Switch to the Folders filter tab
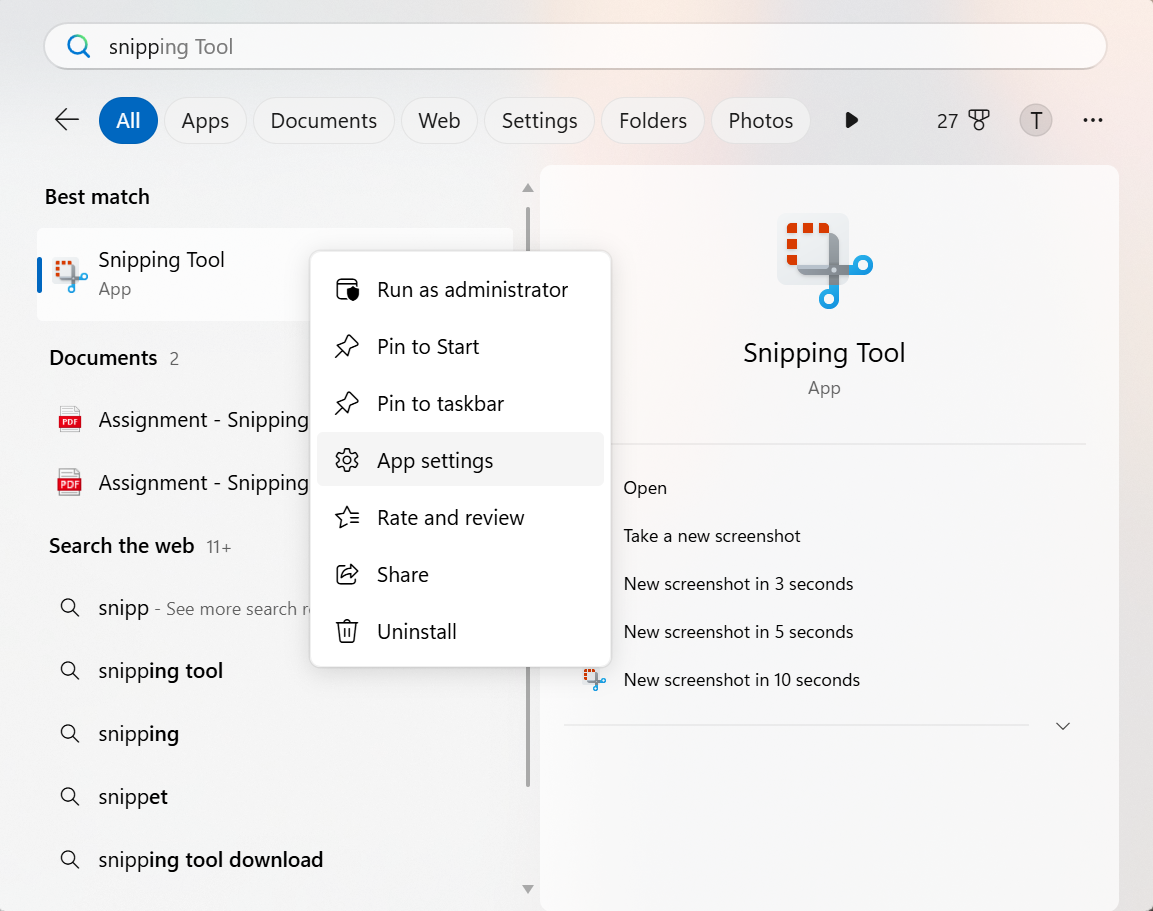 [x=652, y=120]
